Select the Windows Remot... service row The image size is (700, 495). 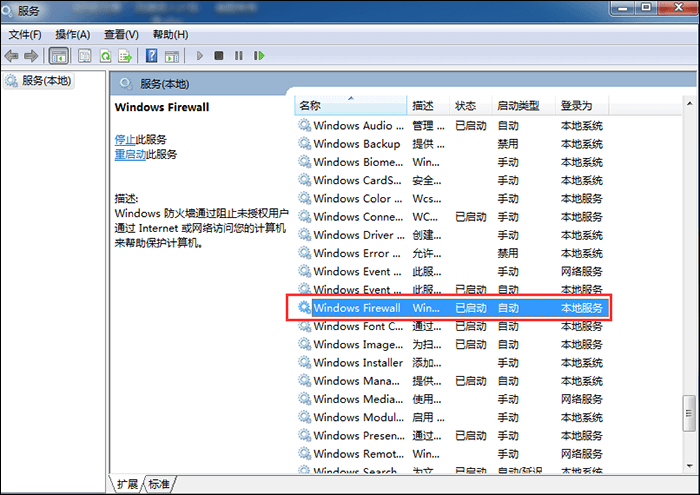coord(452,454)
